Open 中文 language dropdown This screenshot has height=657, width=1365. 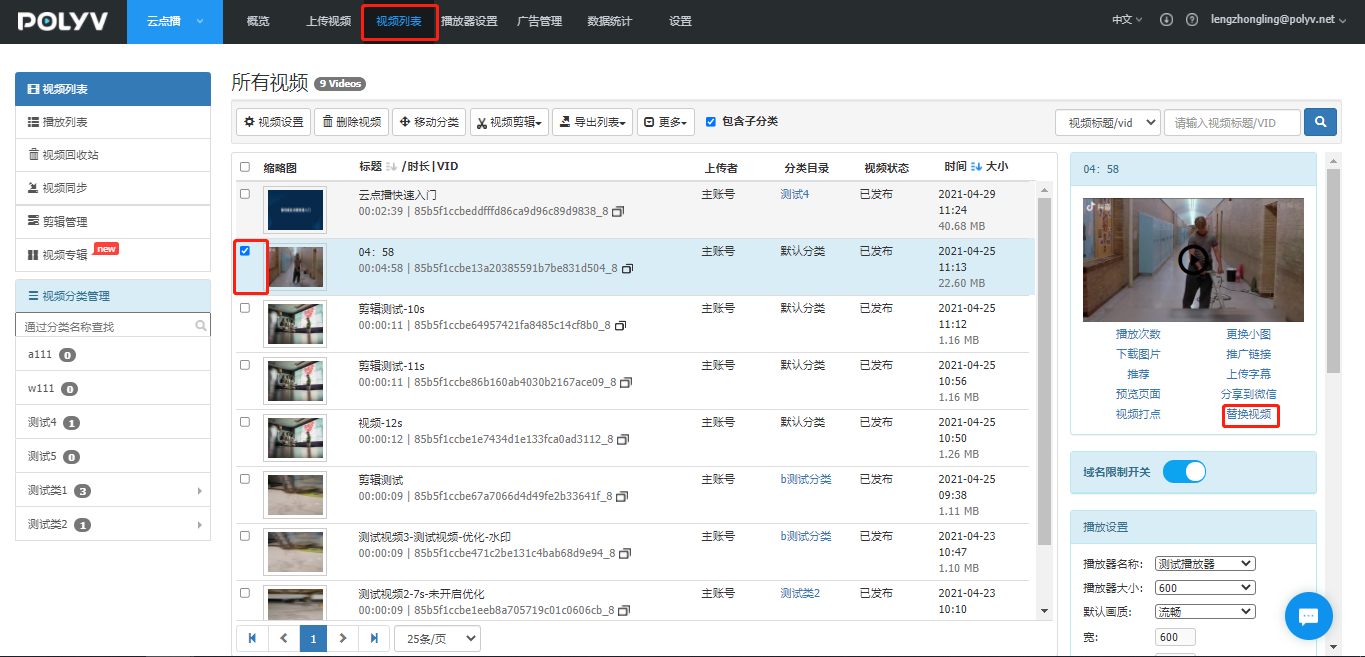click(1128, 20)
